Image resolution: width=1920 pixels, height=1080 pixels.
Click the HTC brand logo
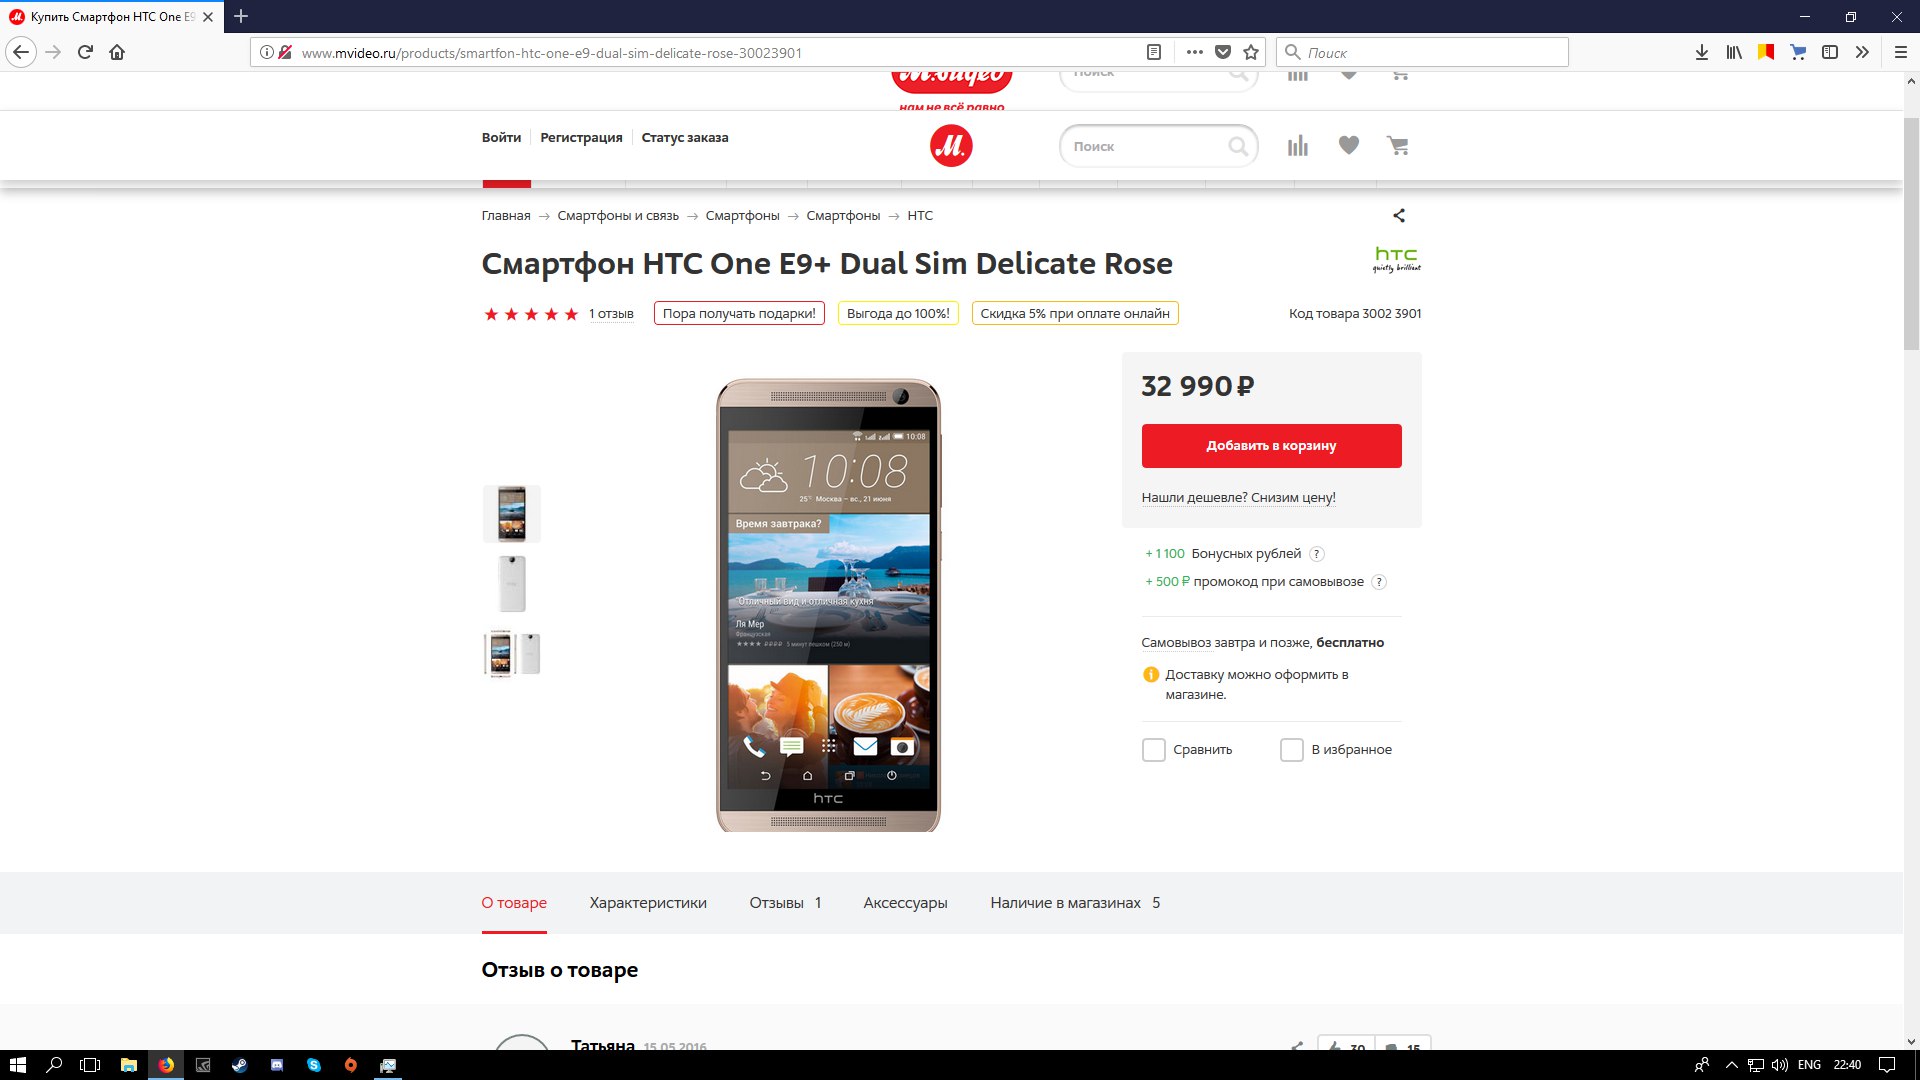click(x=1396, y=259)
